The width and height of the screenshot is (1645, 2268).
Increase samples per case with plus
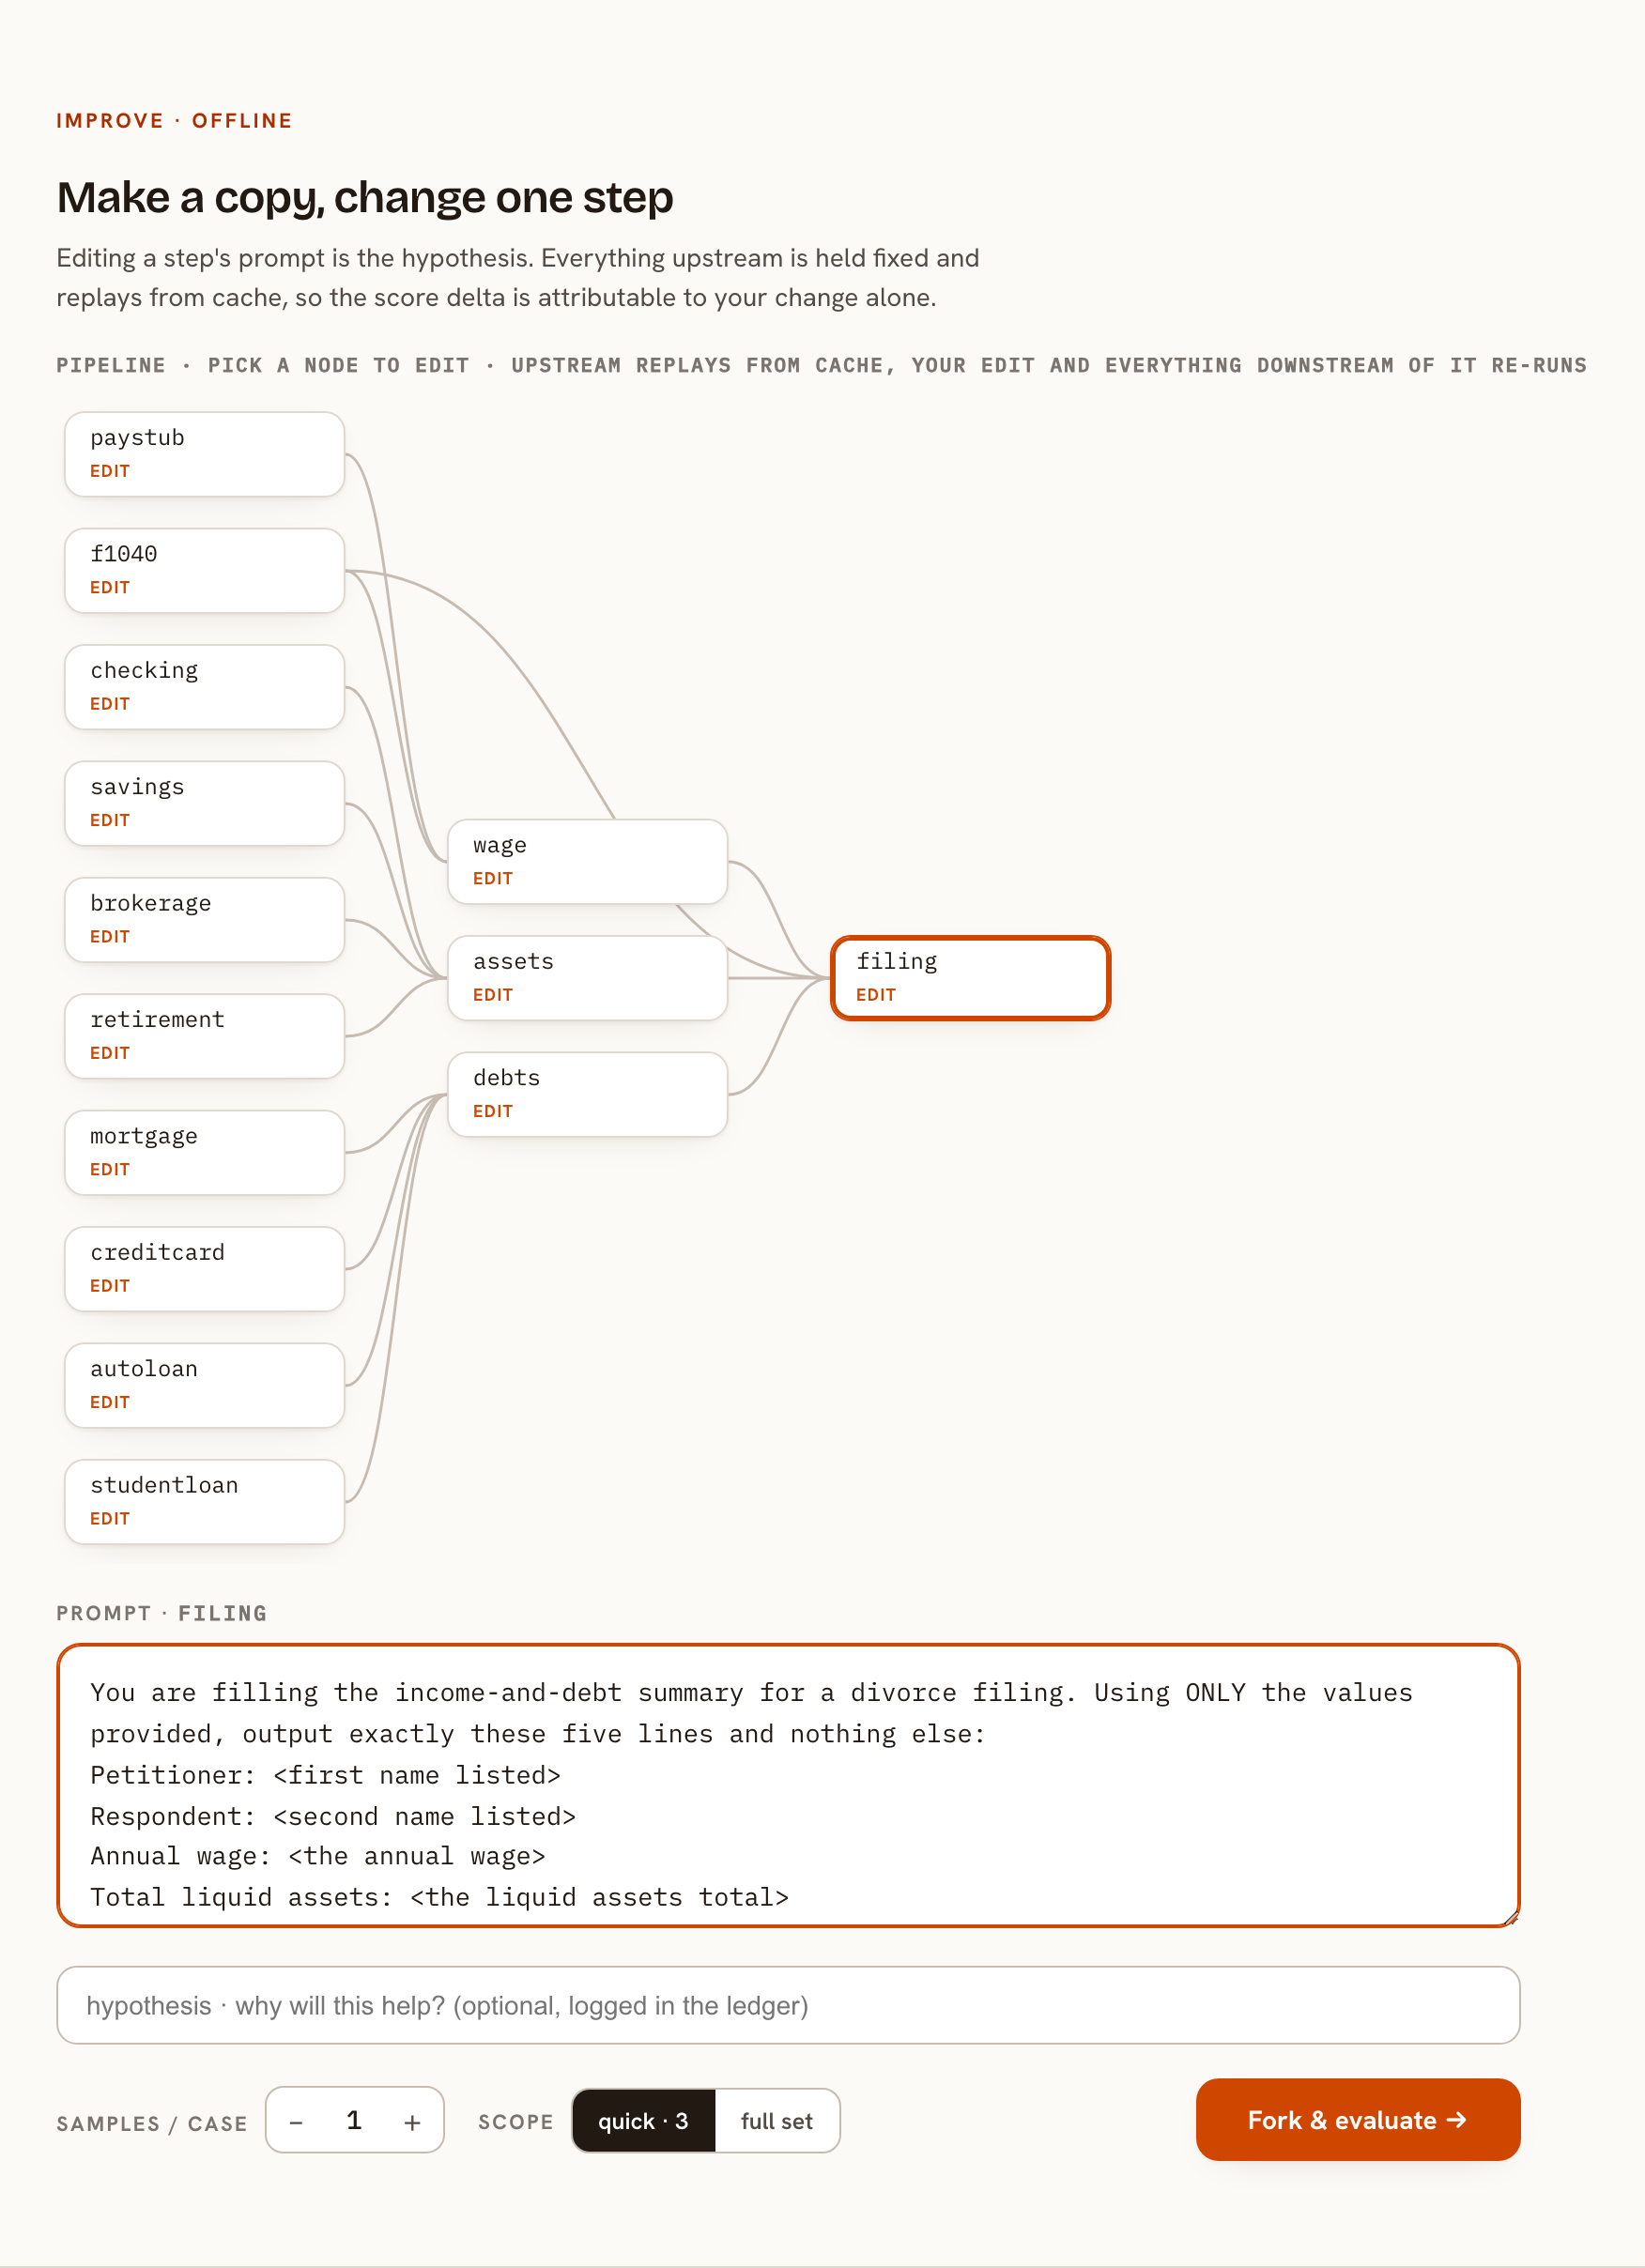[x=412, y=2121]
